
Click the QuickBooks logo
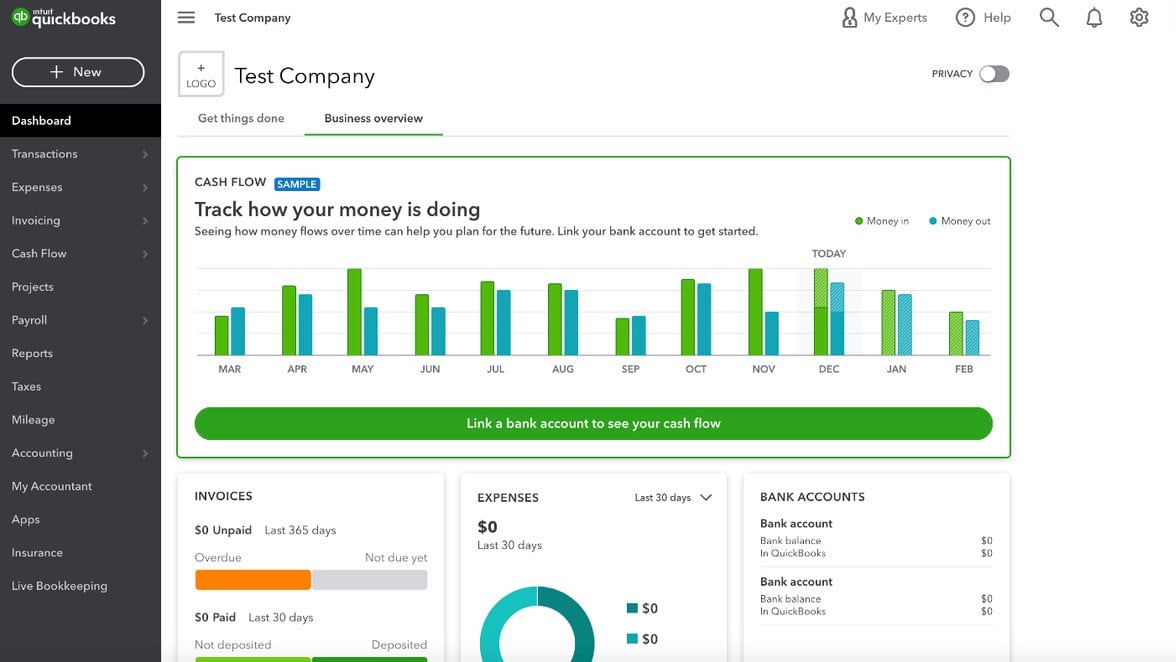pyautogui.click(x=64, y=17)
